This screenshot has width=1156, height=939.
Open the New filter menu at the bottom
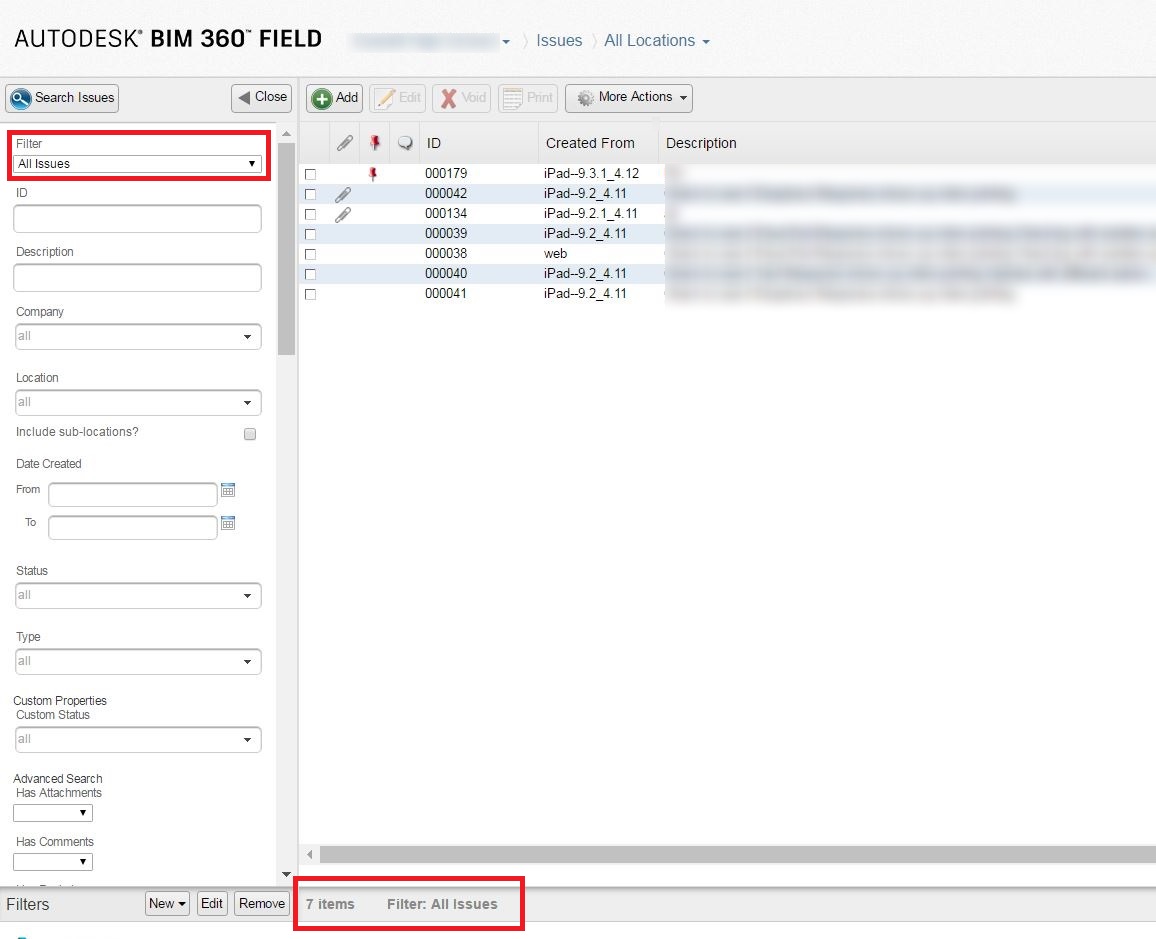pos(166,903)
